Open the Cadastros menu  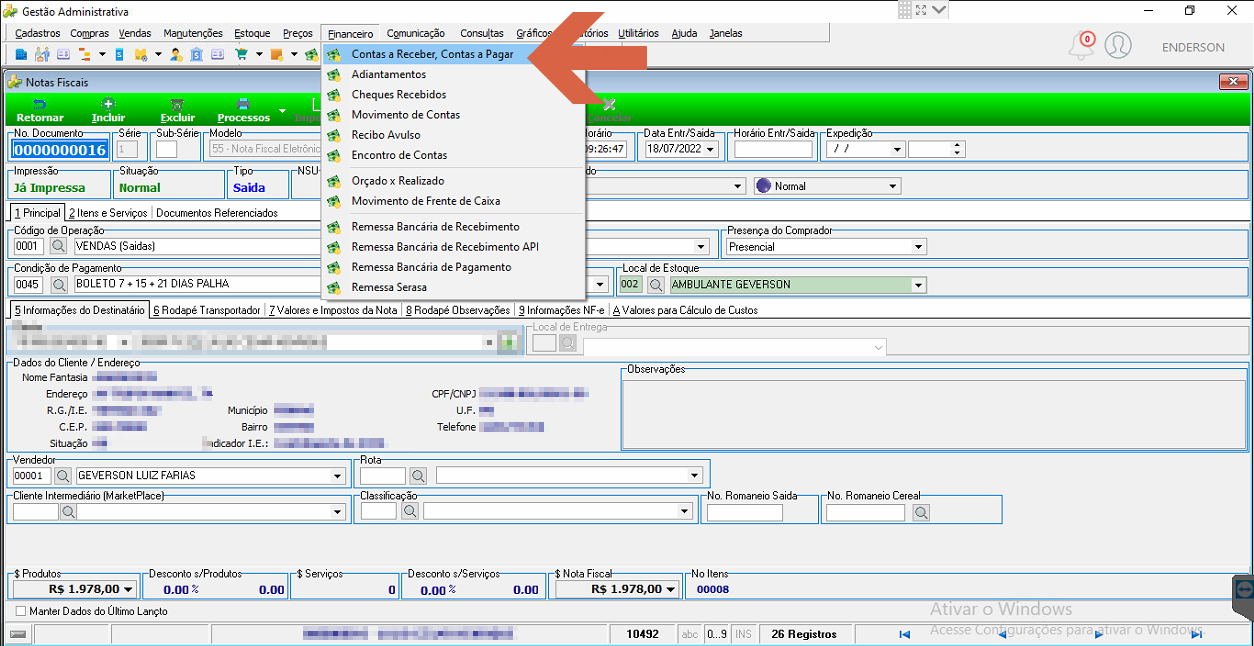(x=37, y=33)
